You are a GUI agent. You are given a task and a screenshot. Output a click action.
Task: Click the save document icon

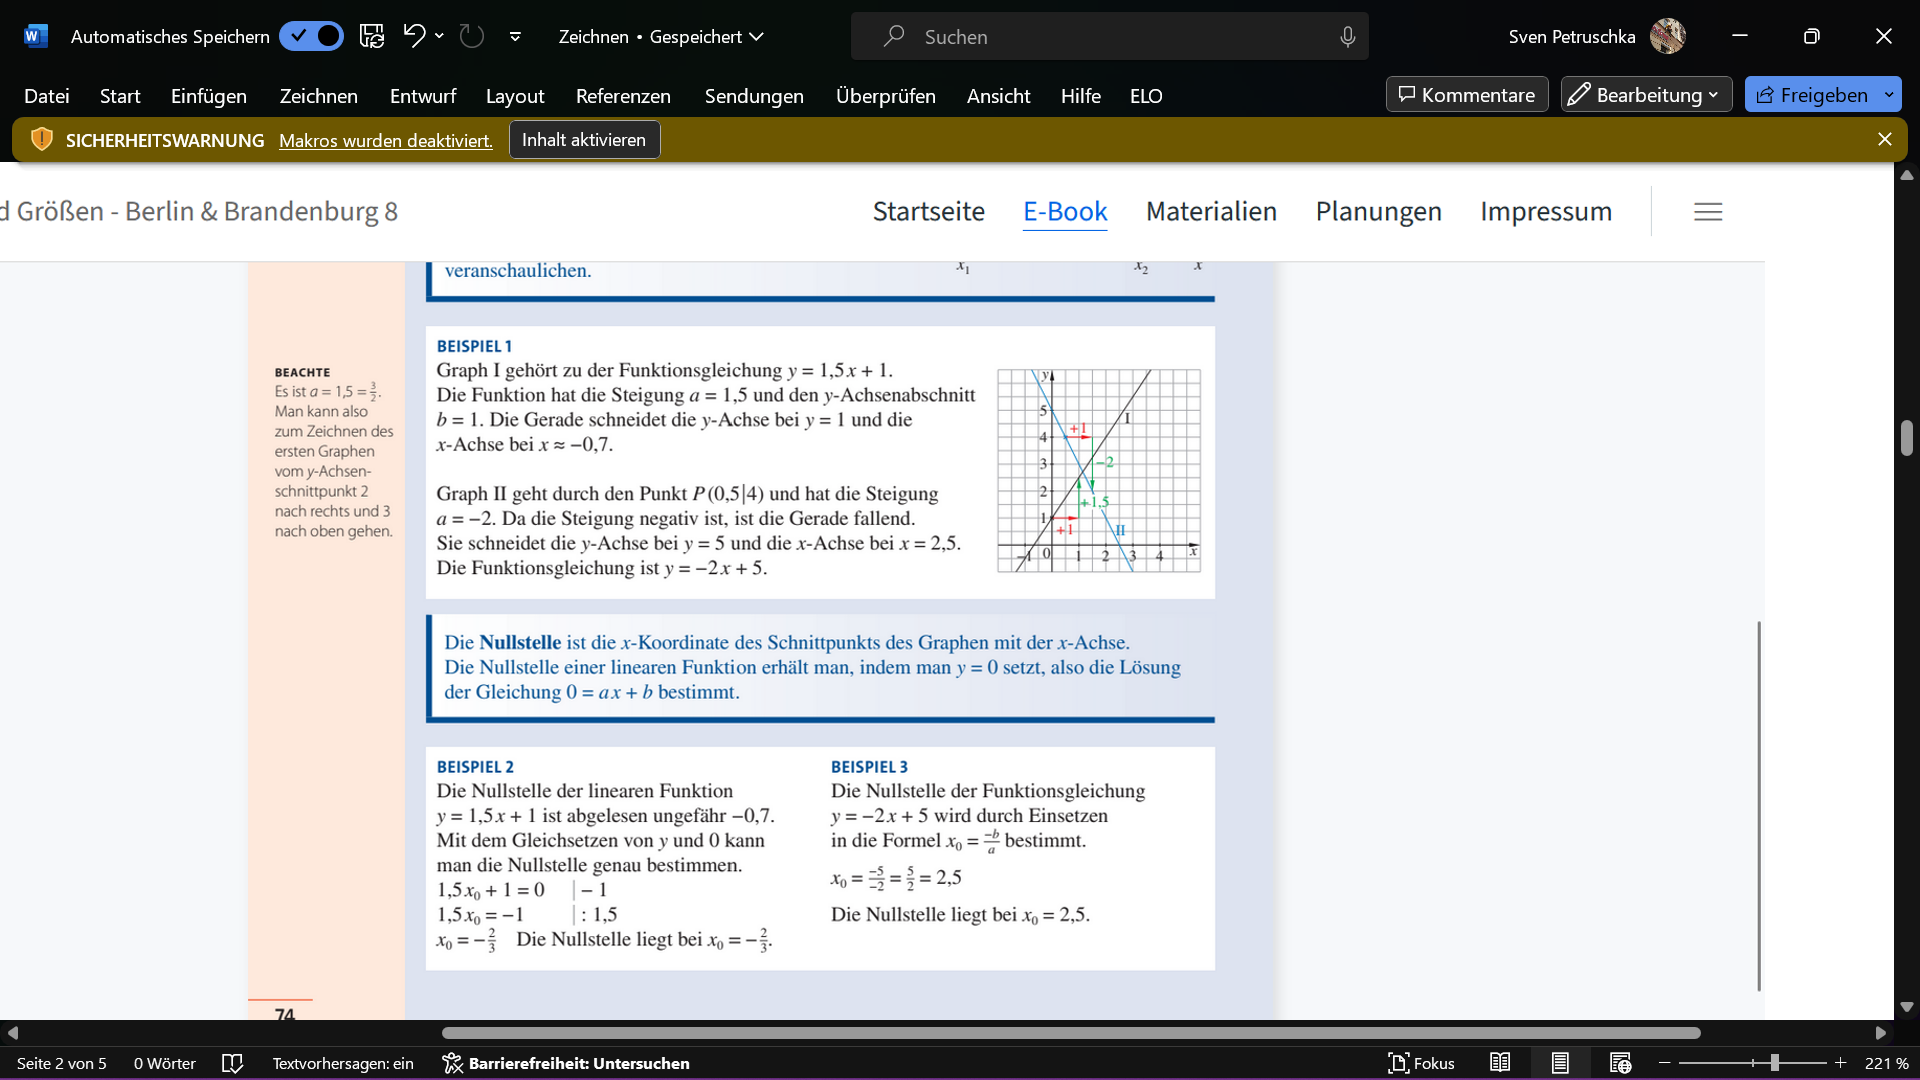(x=372, y=36)
